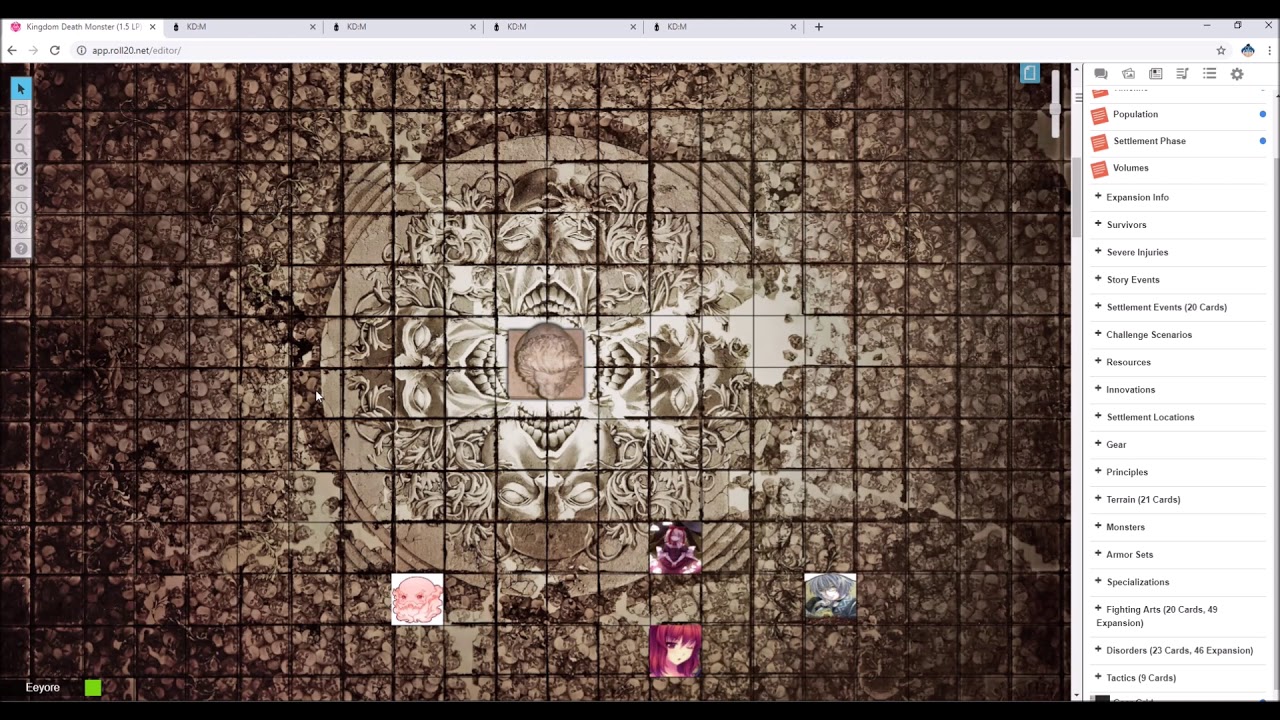Switch to the Journal tab
This screenshot has height=720, width=1280.
[1155, 74]
